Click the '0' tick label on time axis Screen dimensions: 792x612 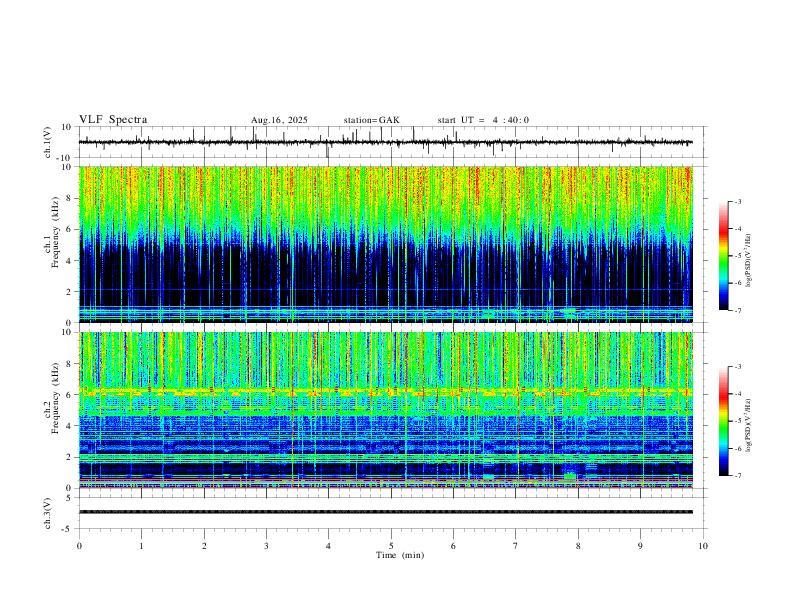(x=79, y=546)
